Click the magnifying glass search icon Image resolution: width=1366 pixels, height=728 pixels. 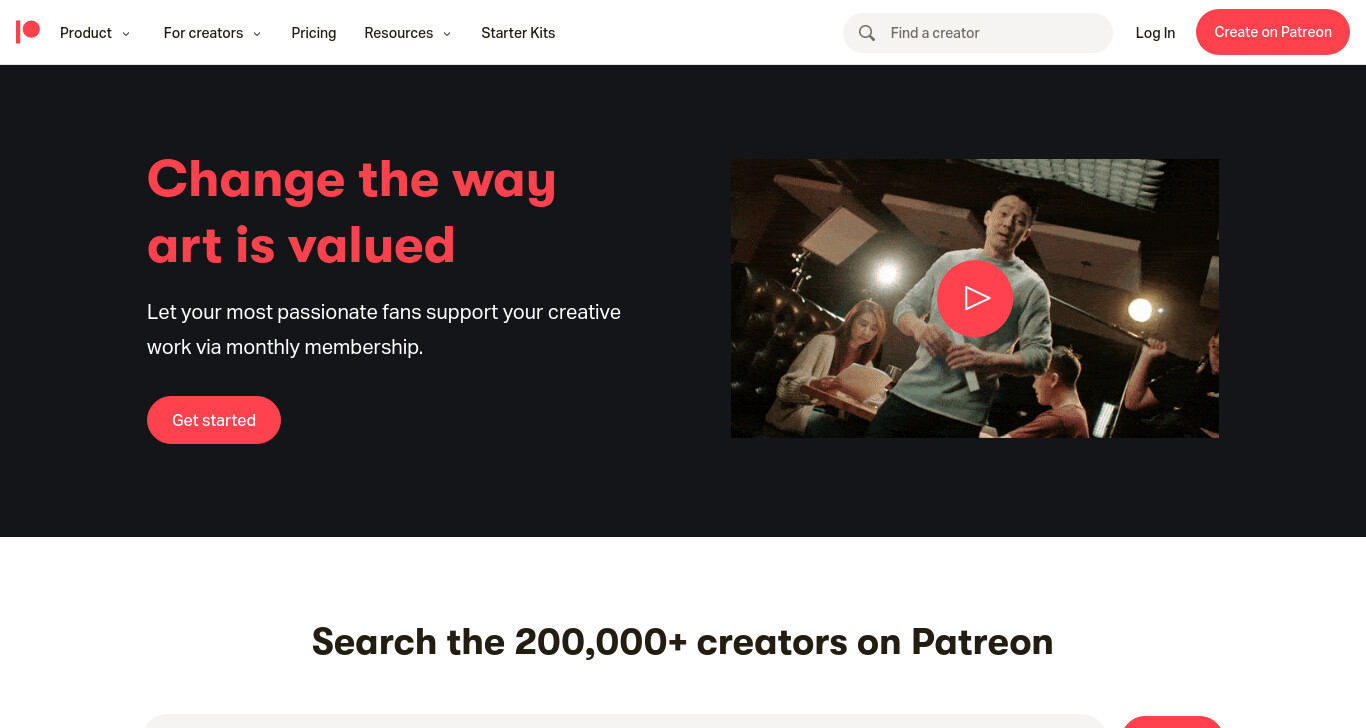click(867, 33)
